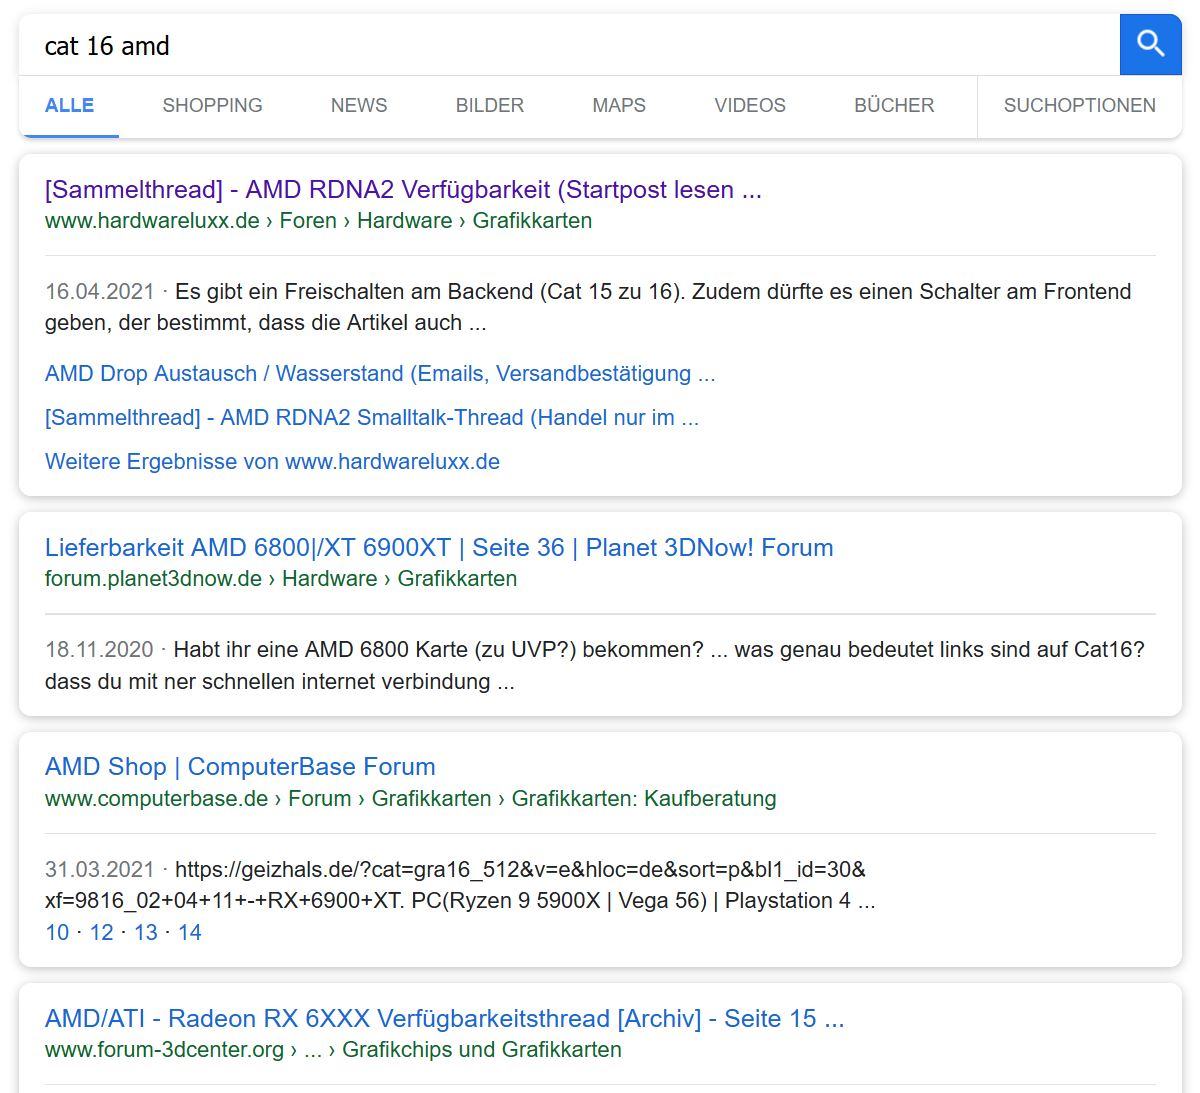The width and height of the screenshot is (1200, 1093).
Task: Click the date '18.11.2020' in planet3dnow snippet
Action: [x=99, y=650]
